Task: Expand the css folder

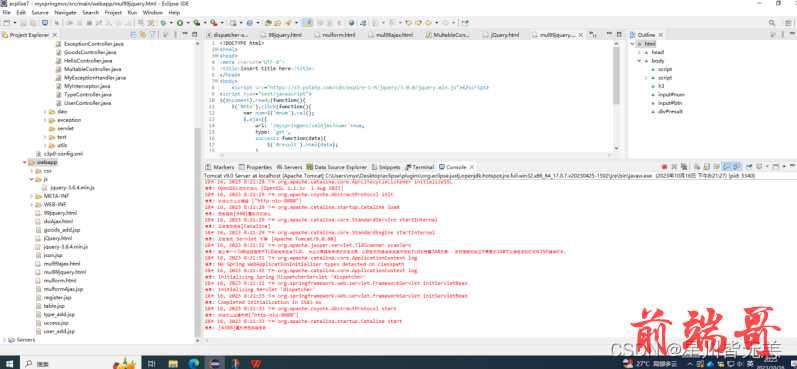Action: (x=32, y=171)
